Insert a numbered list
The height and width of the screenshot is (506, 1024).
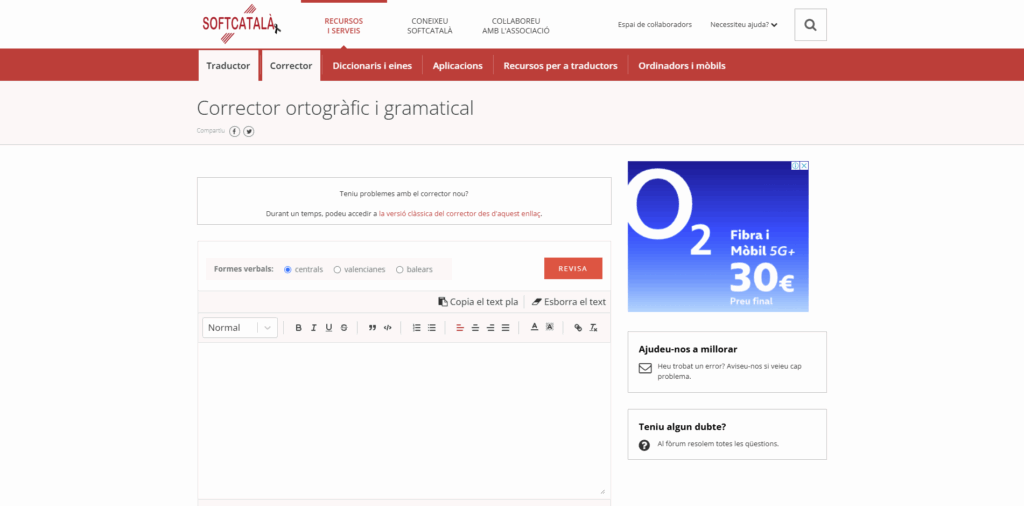(416, 328)
